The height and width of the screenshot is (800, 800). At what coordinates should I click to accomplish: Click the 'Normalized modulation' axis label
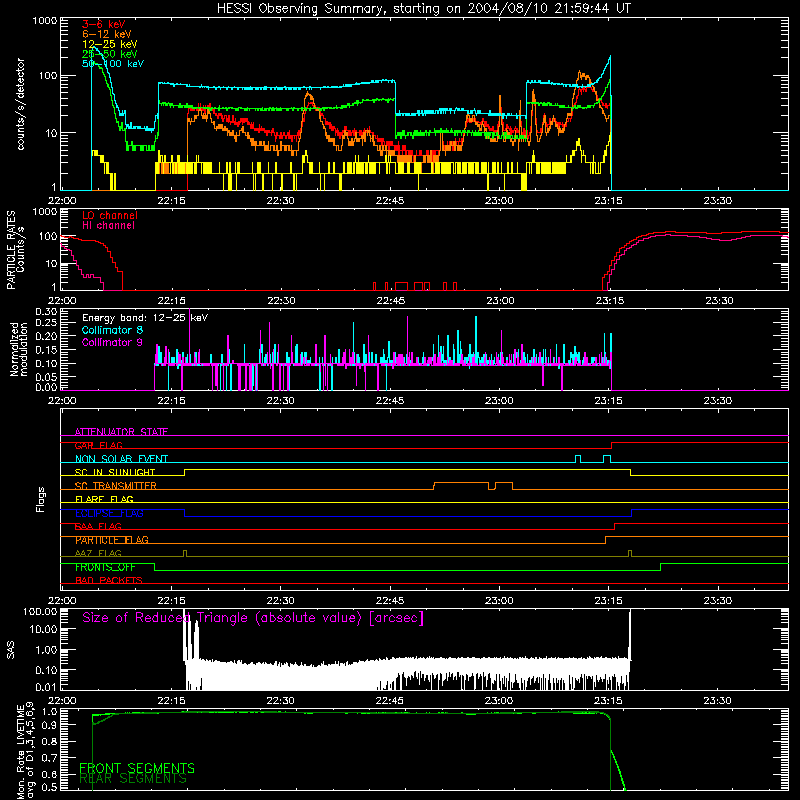coord(18,349)
